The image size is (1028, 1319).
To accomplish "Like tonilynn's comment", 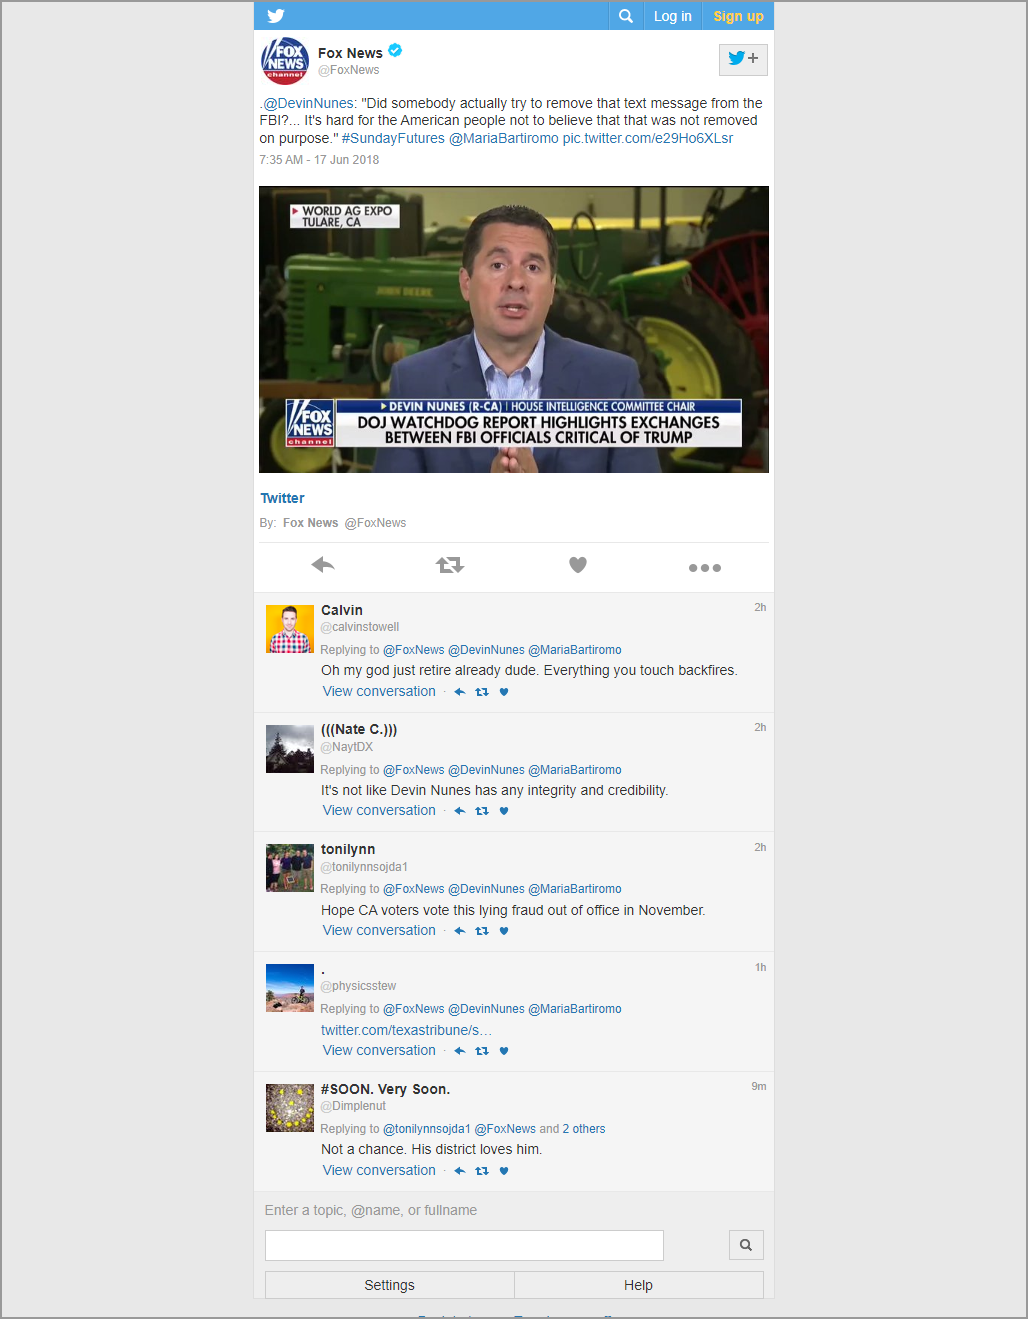I will coord(504,931).
